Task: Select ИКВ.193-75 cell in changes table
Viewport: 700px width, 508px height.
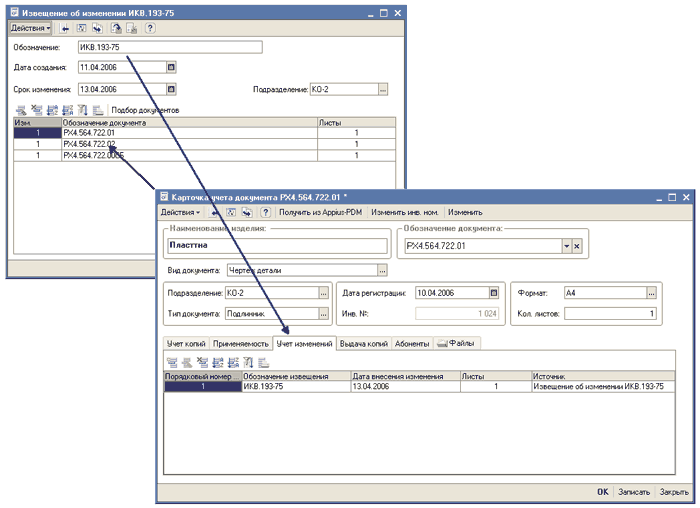Action: click(296, 387)
